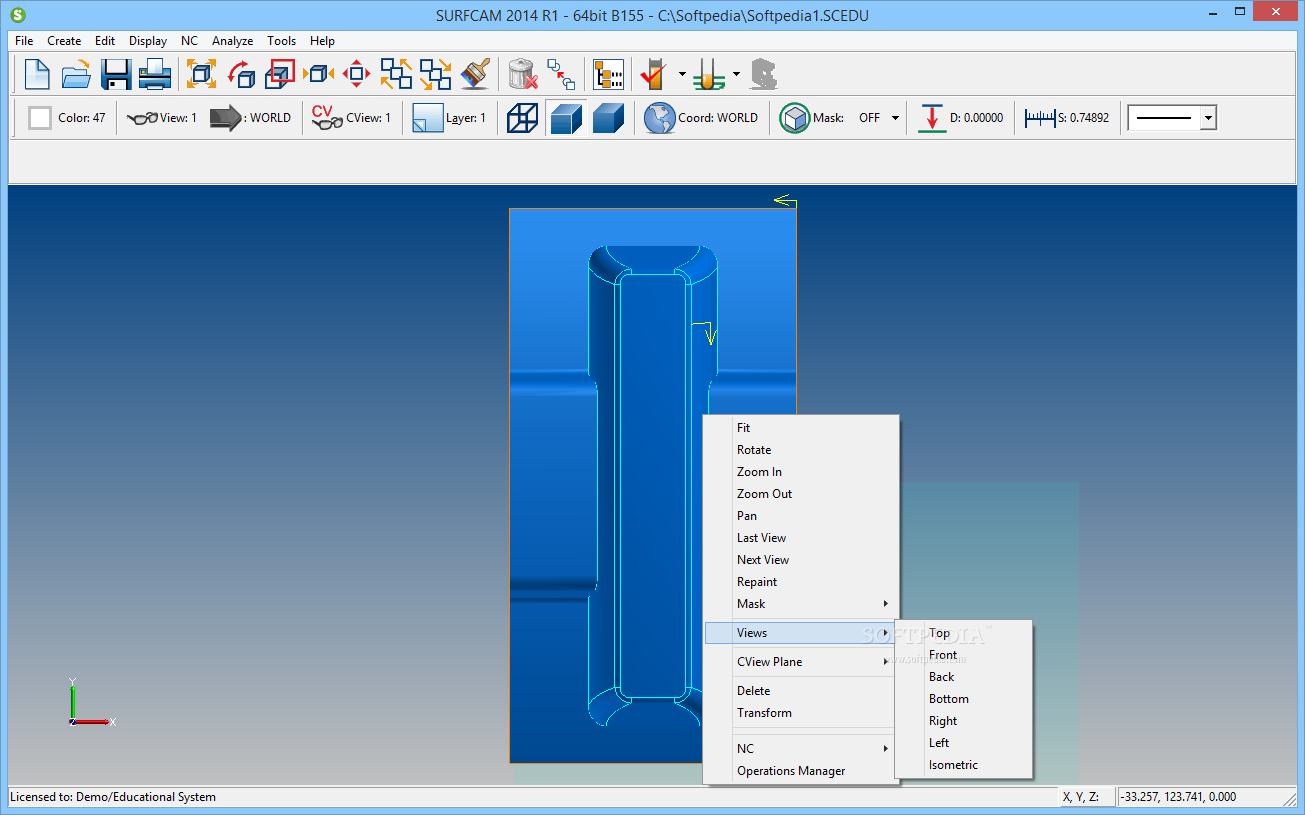1305x815 pixels.
Task: Open the Create menu
Action: coord(64,41)
